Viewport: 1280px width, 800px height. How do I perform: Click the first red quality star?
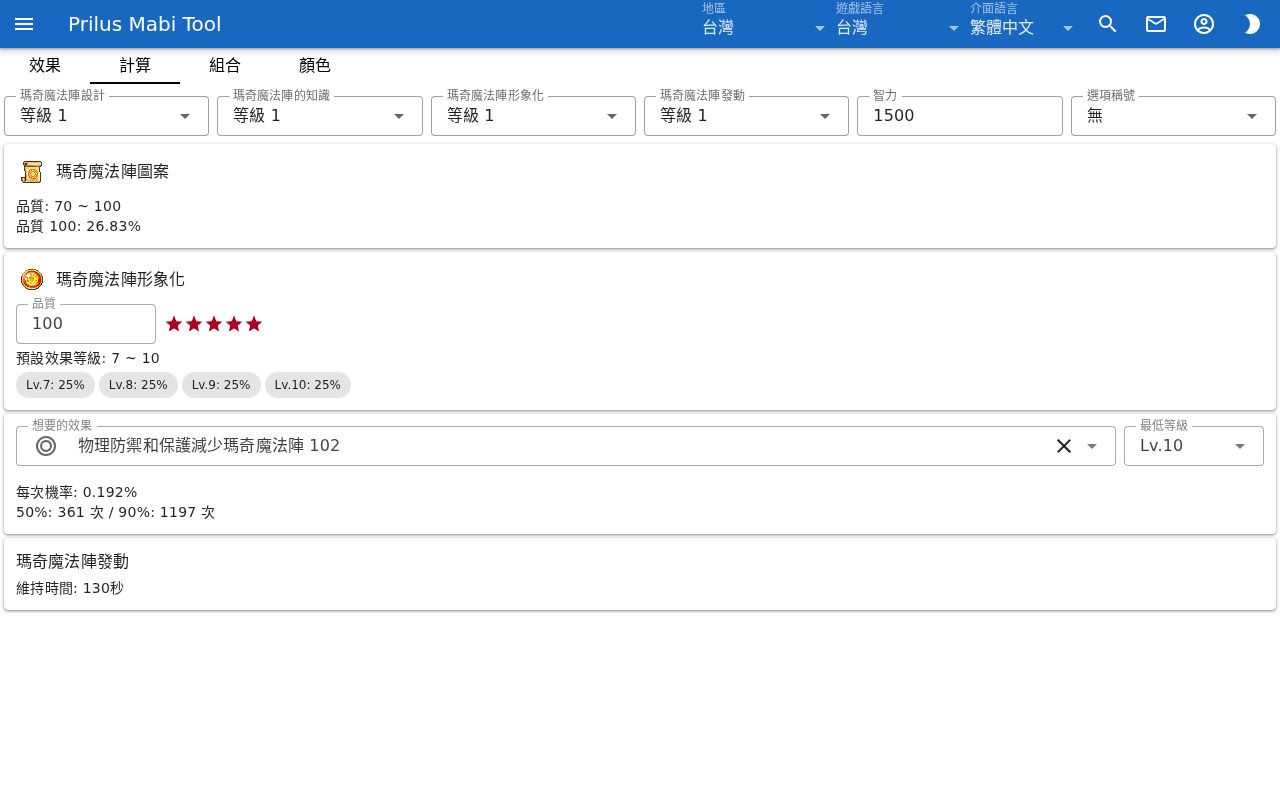pyautogui.click(x=174, y=324)
